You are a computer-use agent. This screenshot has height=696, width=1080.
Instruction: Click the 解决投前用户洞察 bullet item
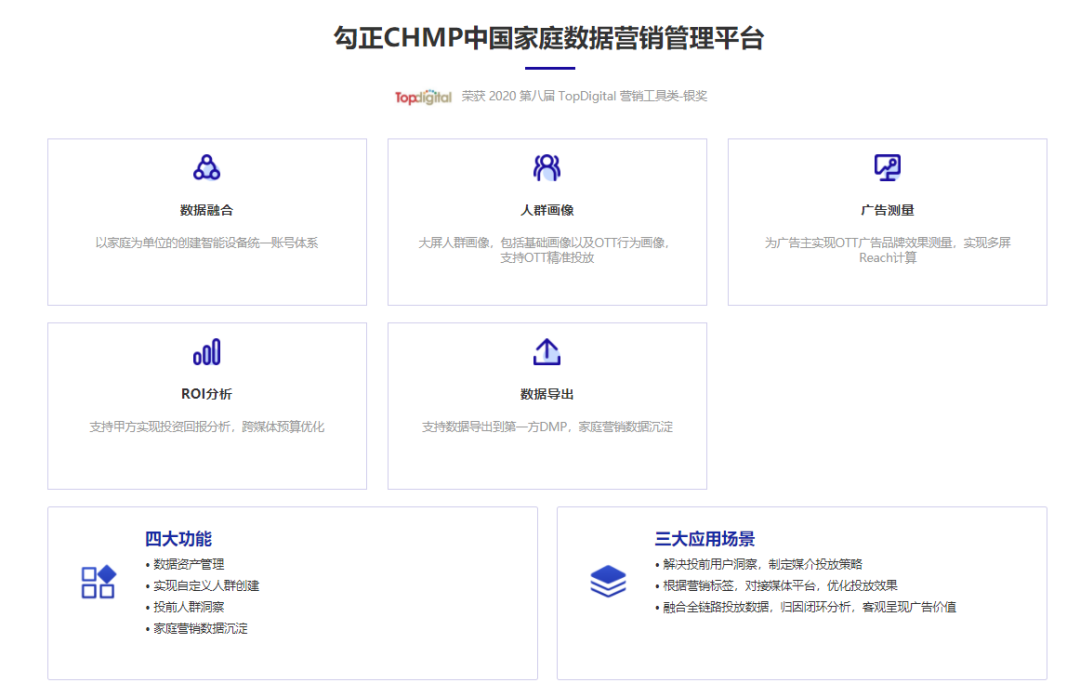(x=758, y=564)
